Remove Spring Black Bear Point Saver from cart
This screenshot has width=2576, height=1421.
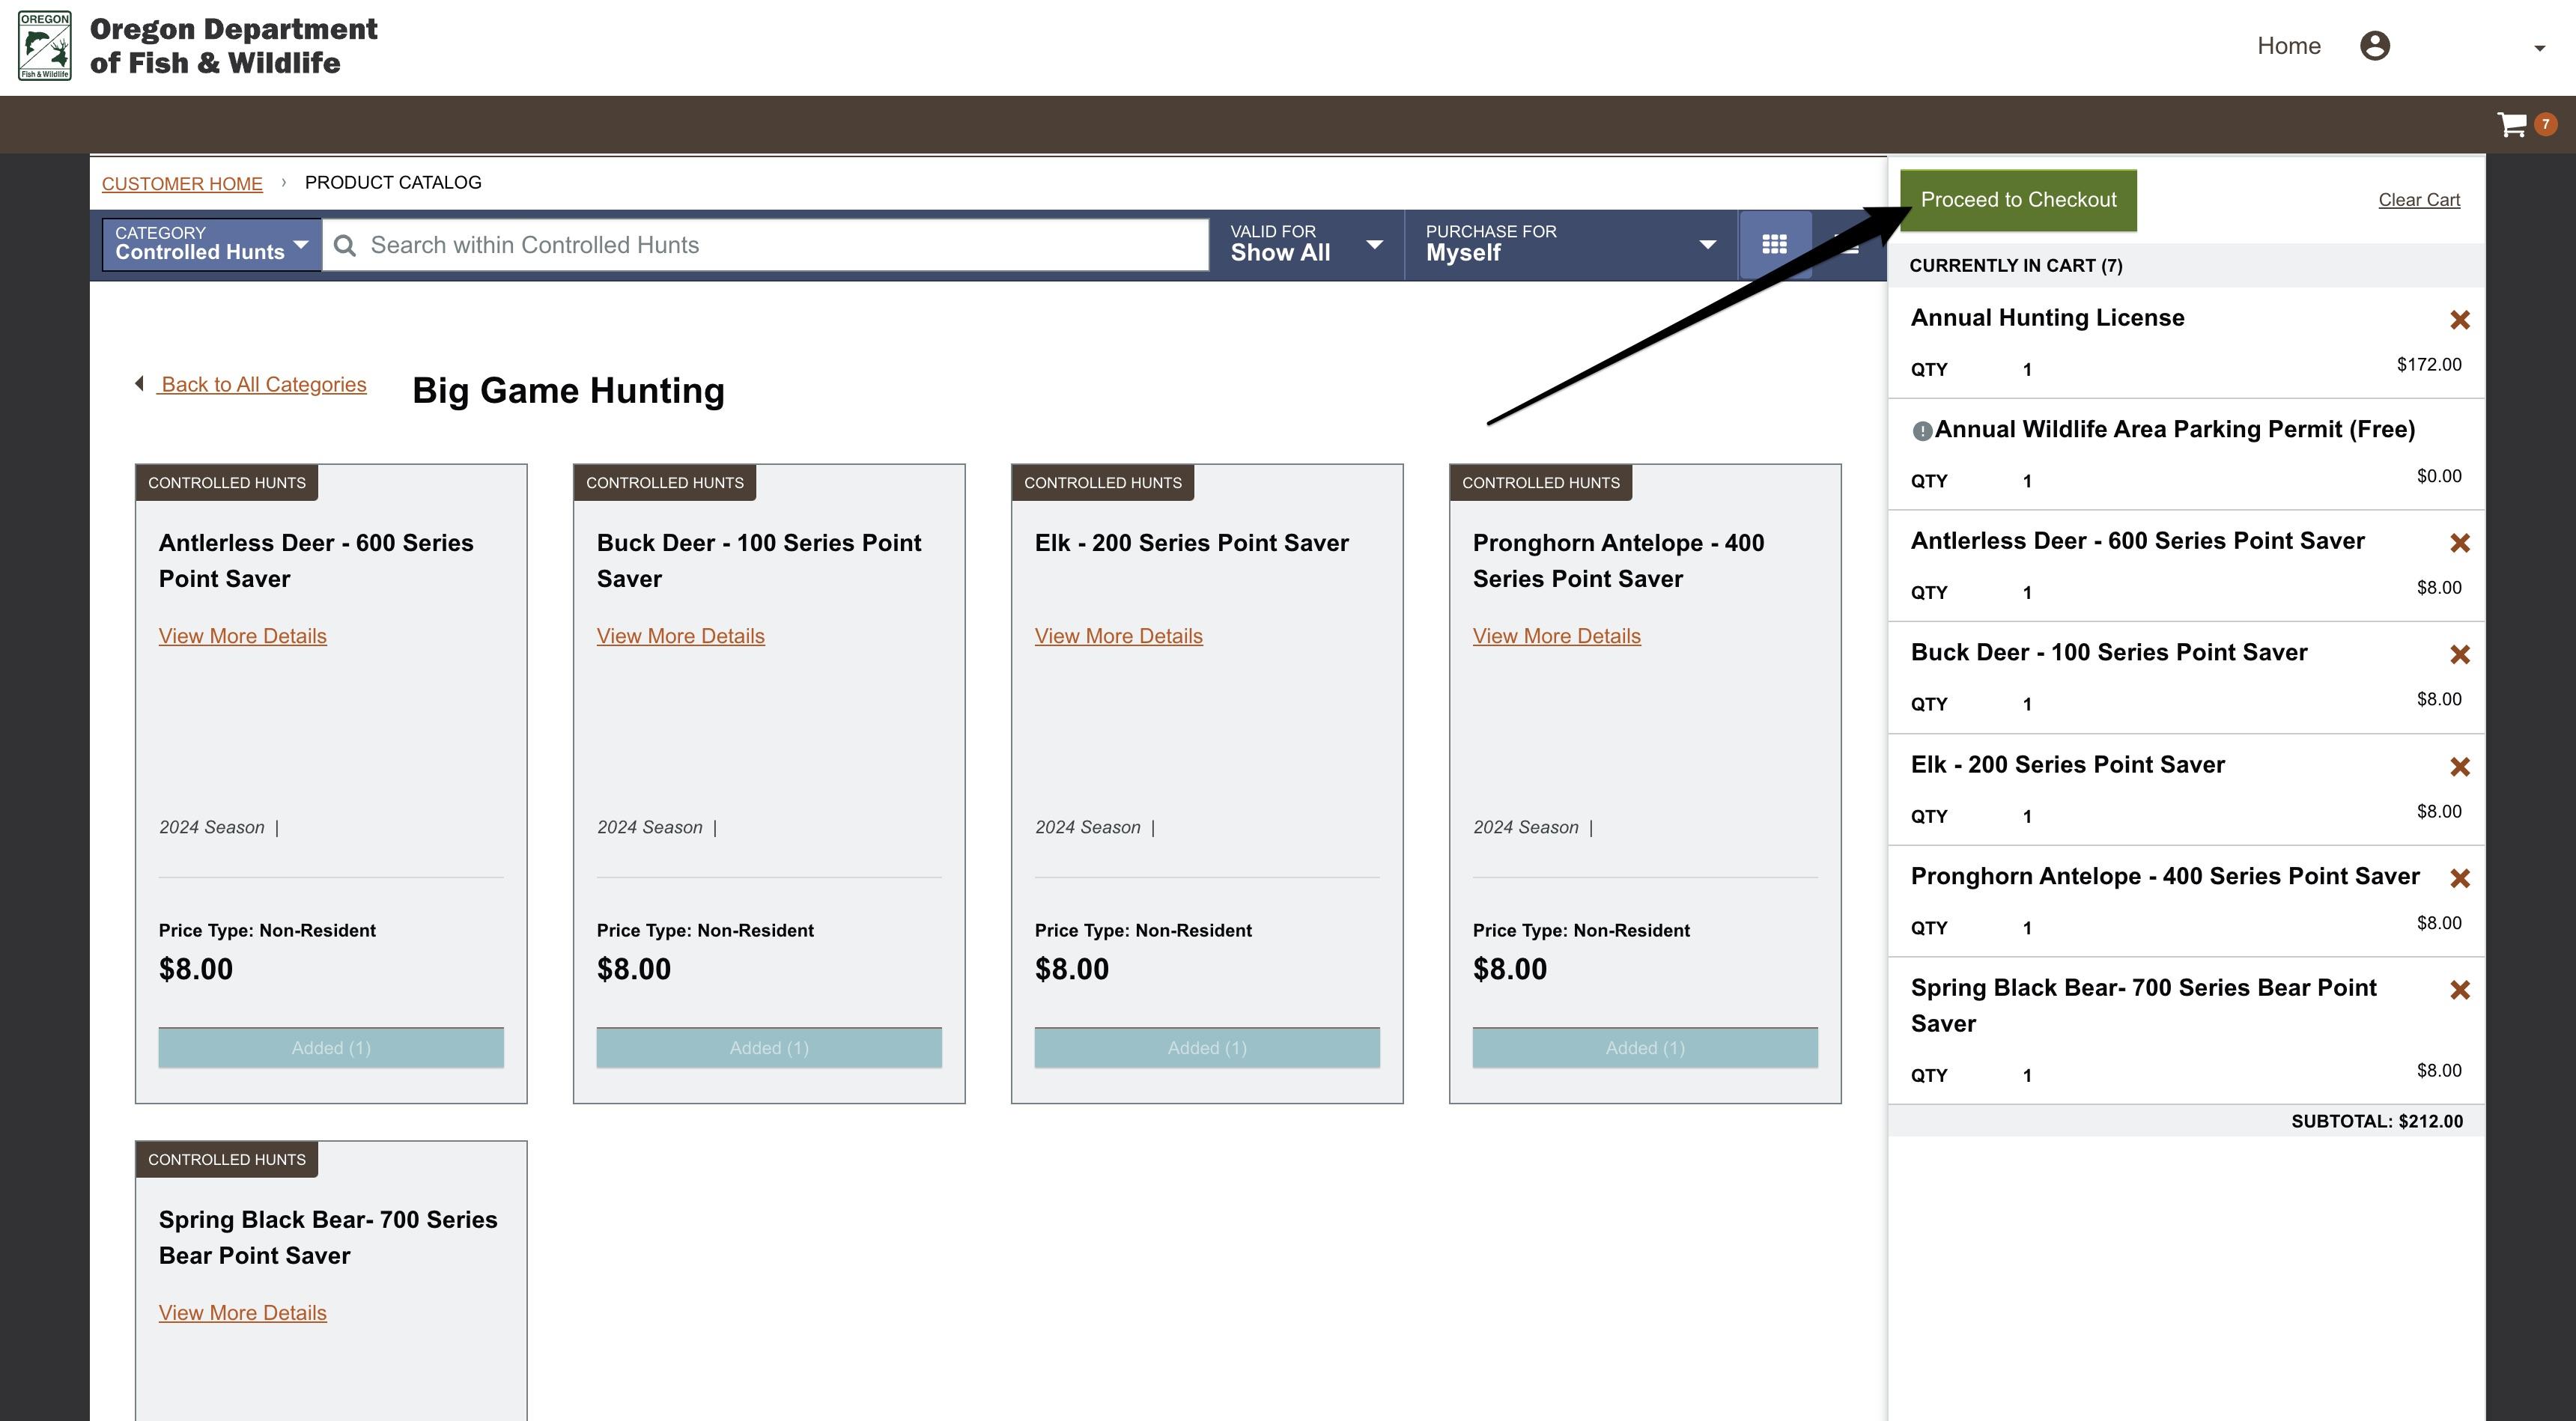tap(2461, 990)
